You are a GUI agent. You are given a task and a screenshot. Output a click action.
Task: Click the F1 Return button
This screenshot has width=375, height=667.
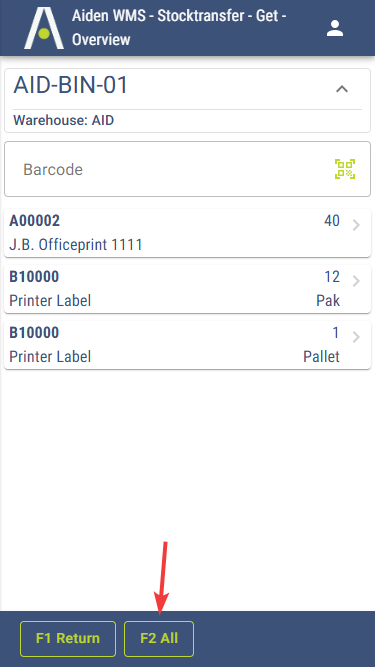point(68,638)
